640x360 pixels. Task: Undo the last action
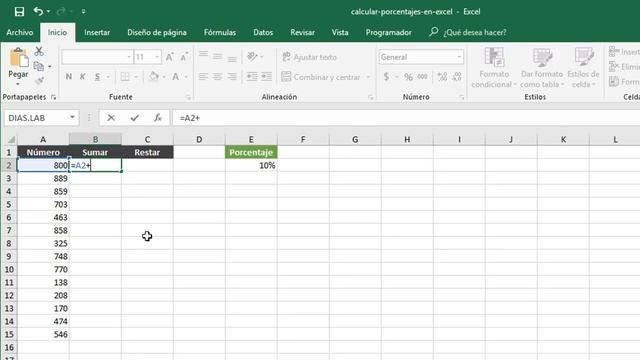tap(38, 11)
